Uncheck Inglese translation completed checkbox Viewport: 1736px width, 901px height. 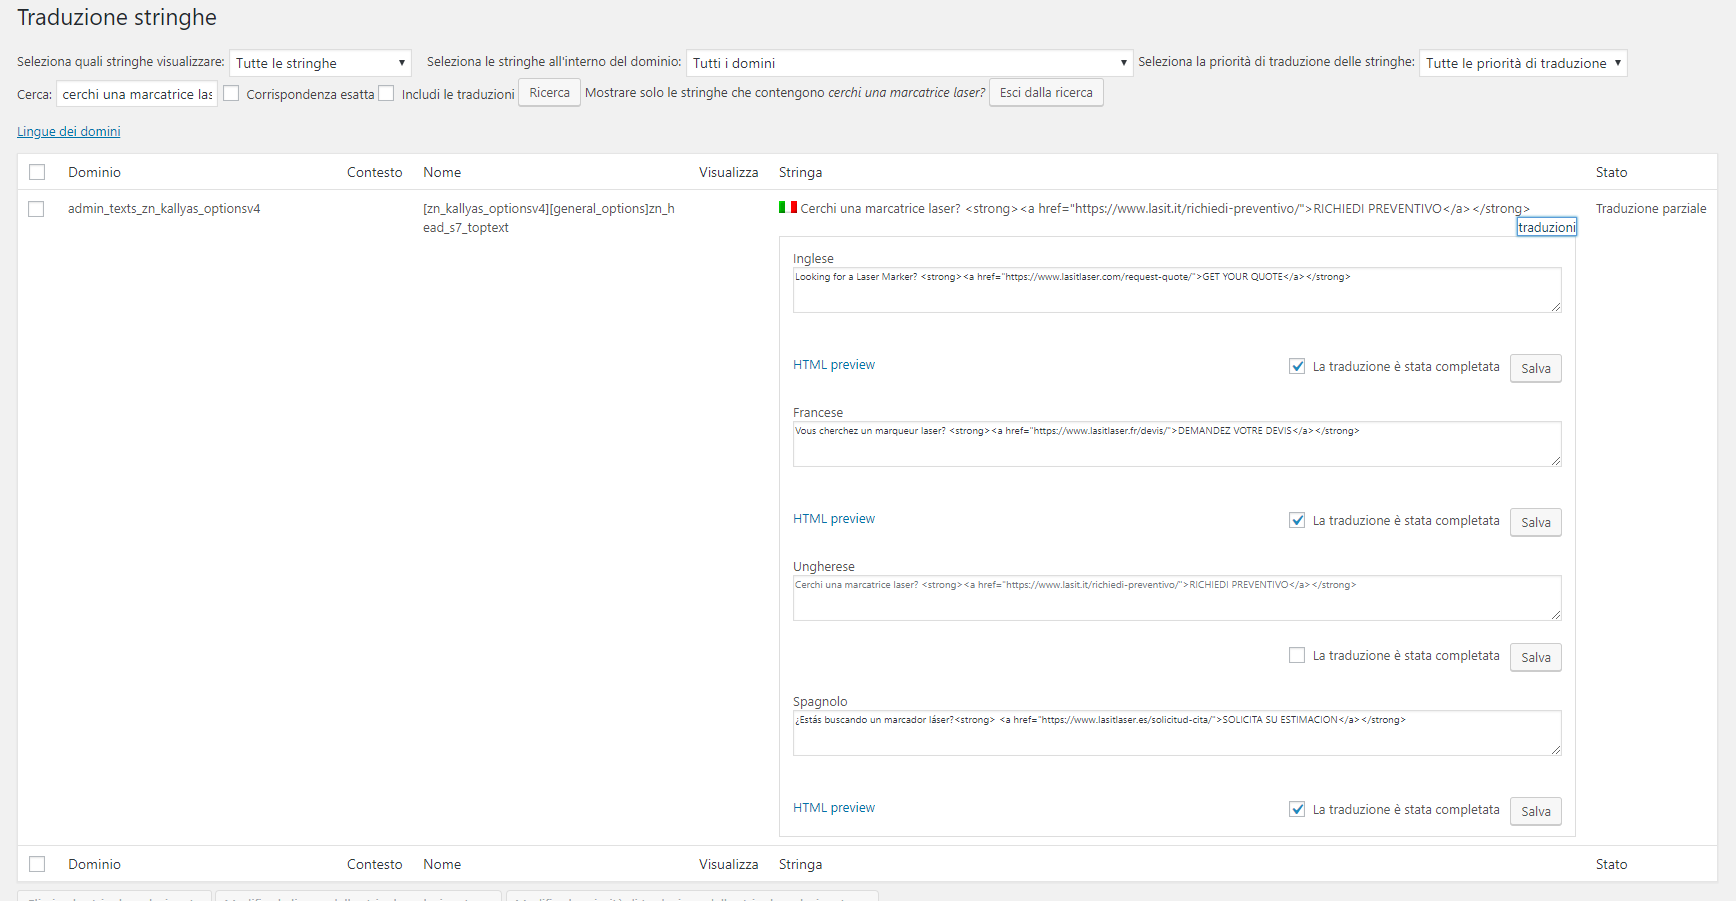point(1297,367)
